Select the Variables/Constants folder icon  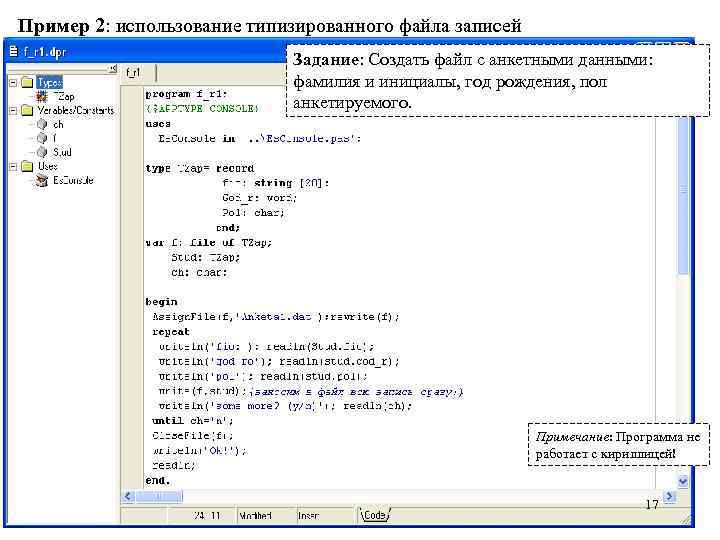28,111
